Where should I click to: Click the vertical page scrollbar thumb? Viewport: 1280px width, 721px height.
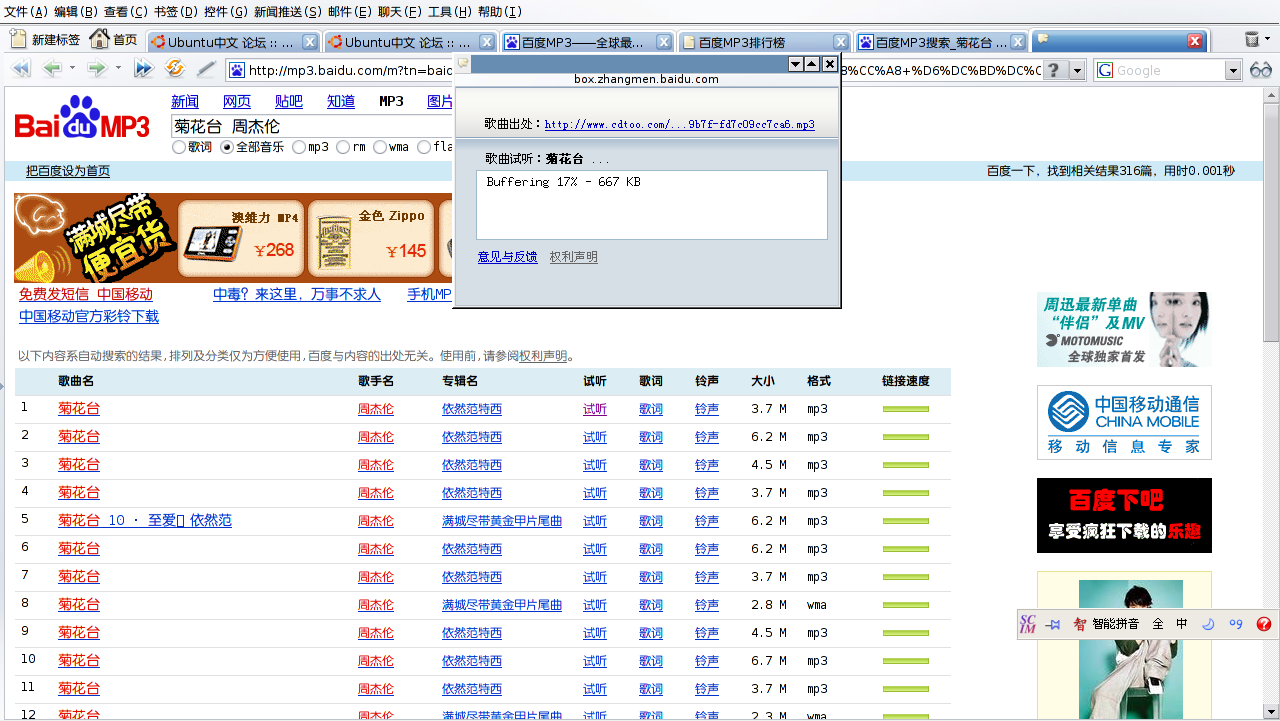click(1271, 221)
